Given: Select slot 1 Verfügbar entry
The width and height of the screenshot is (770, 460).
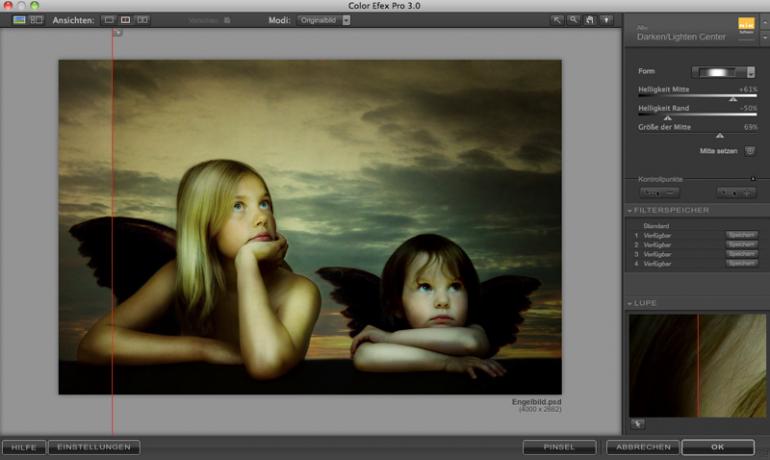Looking at the screenshot, I should tap(657, 236).
